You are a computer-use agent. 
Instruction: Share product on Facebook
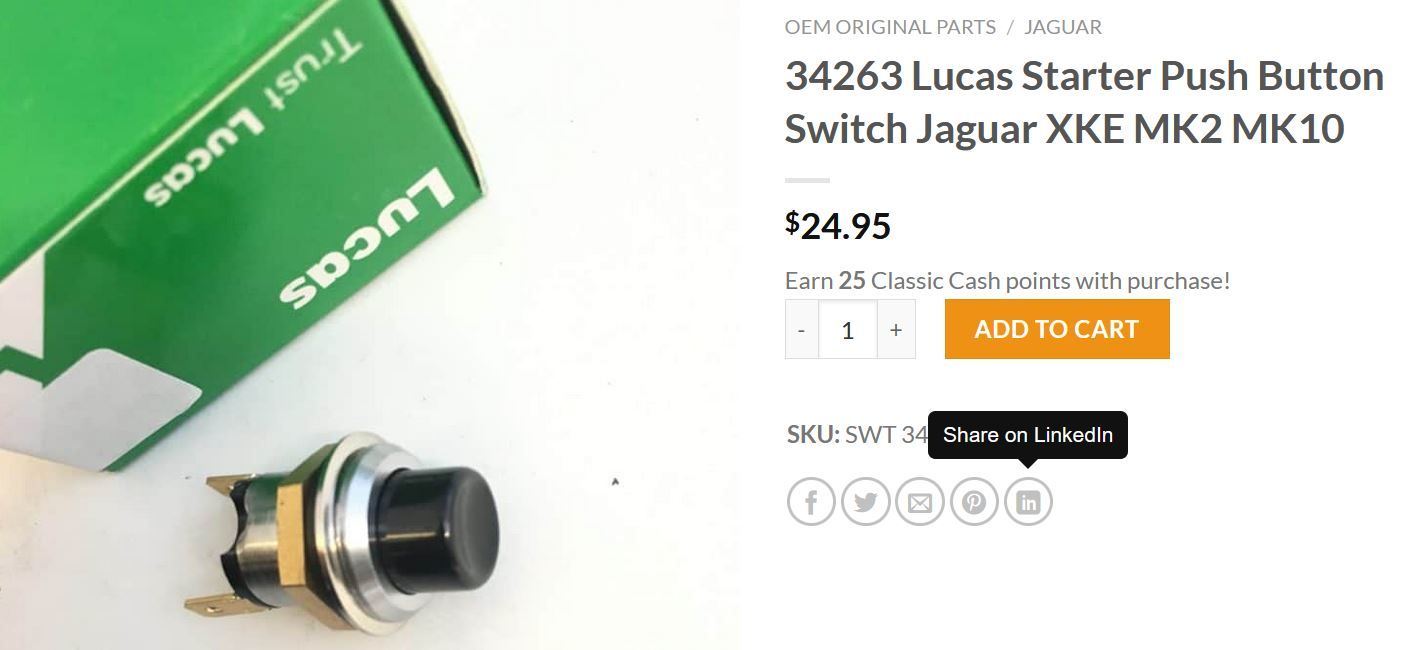[811, 501]
